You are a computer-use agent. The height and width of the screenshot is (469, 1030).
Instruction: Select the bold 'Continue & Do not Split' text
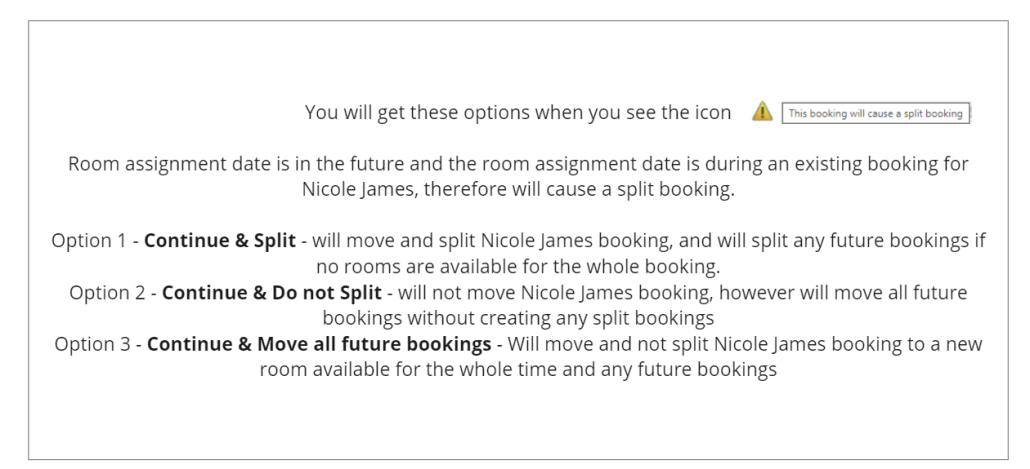(272, 292)
